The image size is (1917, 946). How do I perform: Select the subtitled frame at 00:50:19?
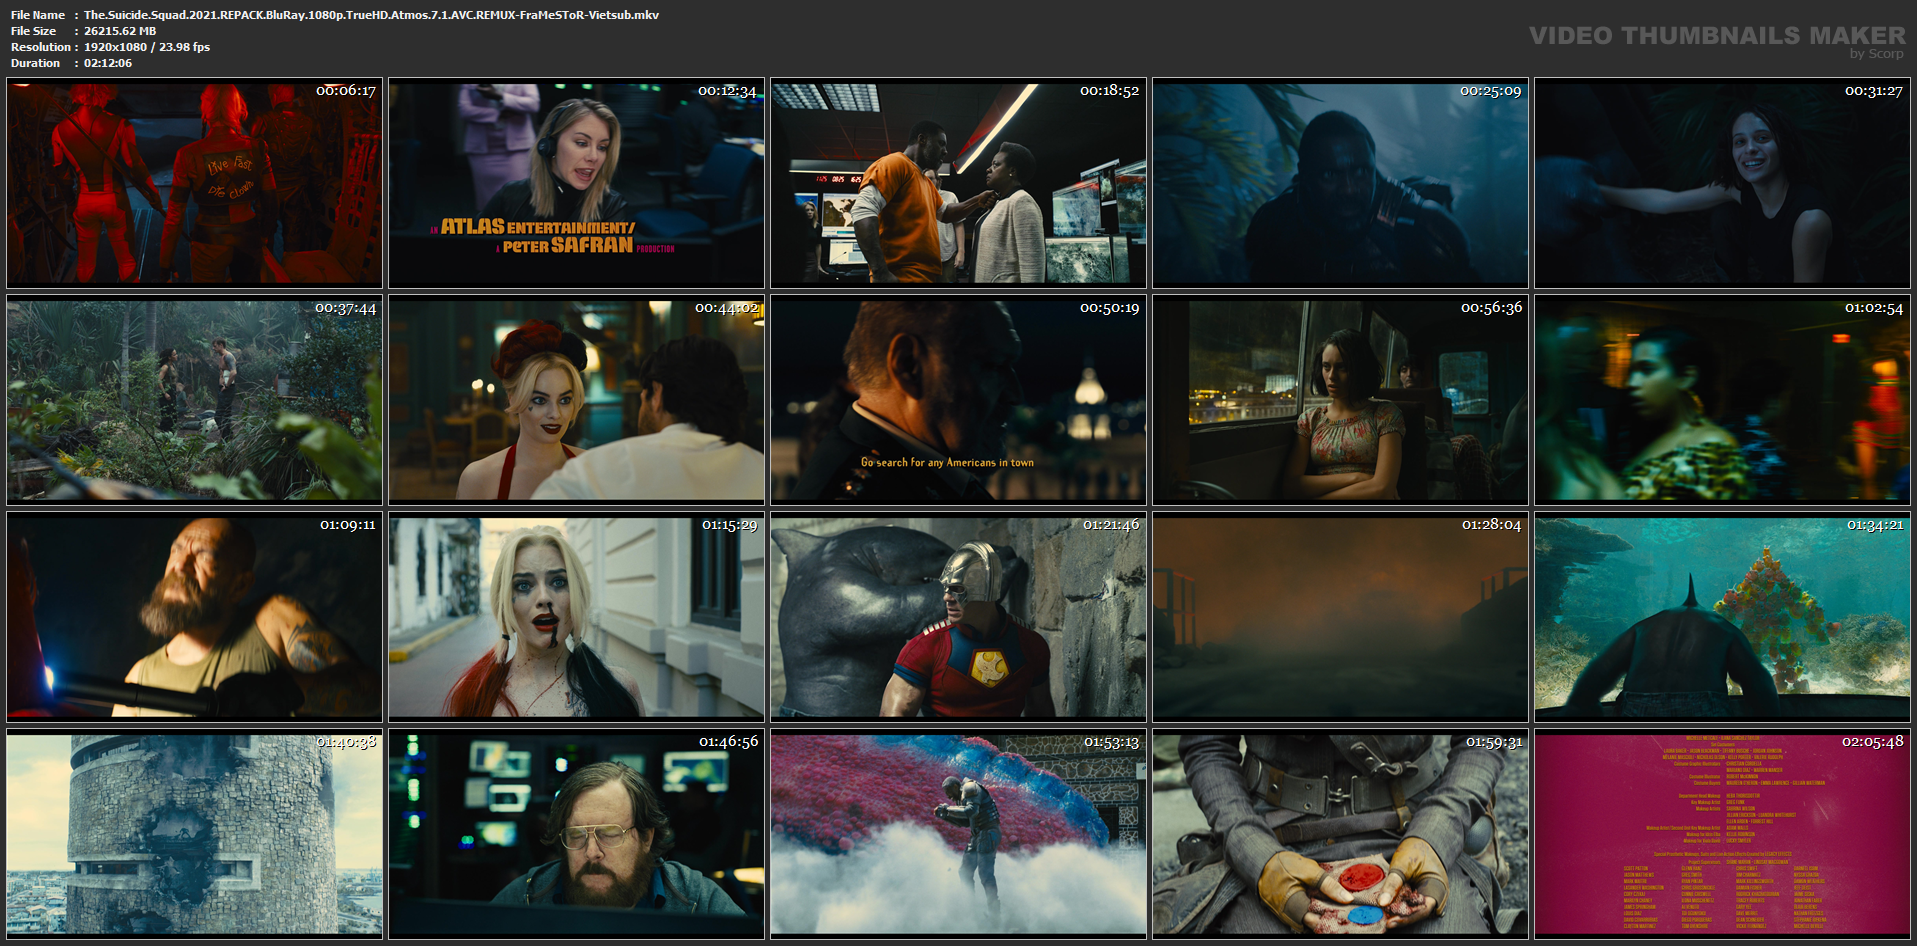pyautogui.click(x=958, y=400)
